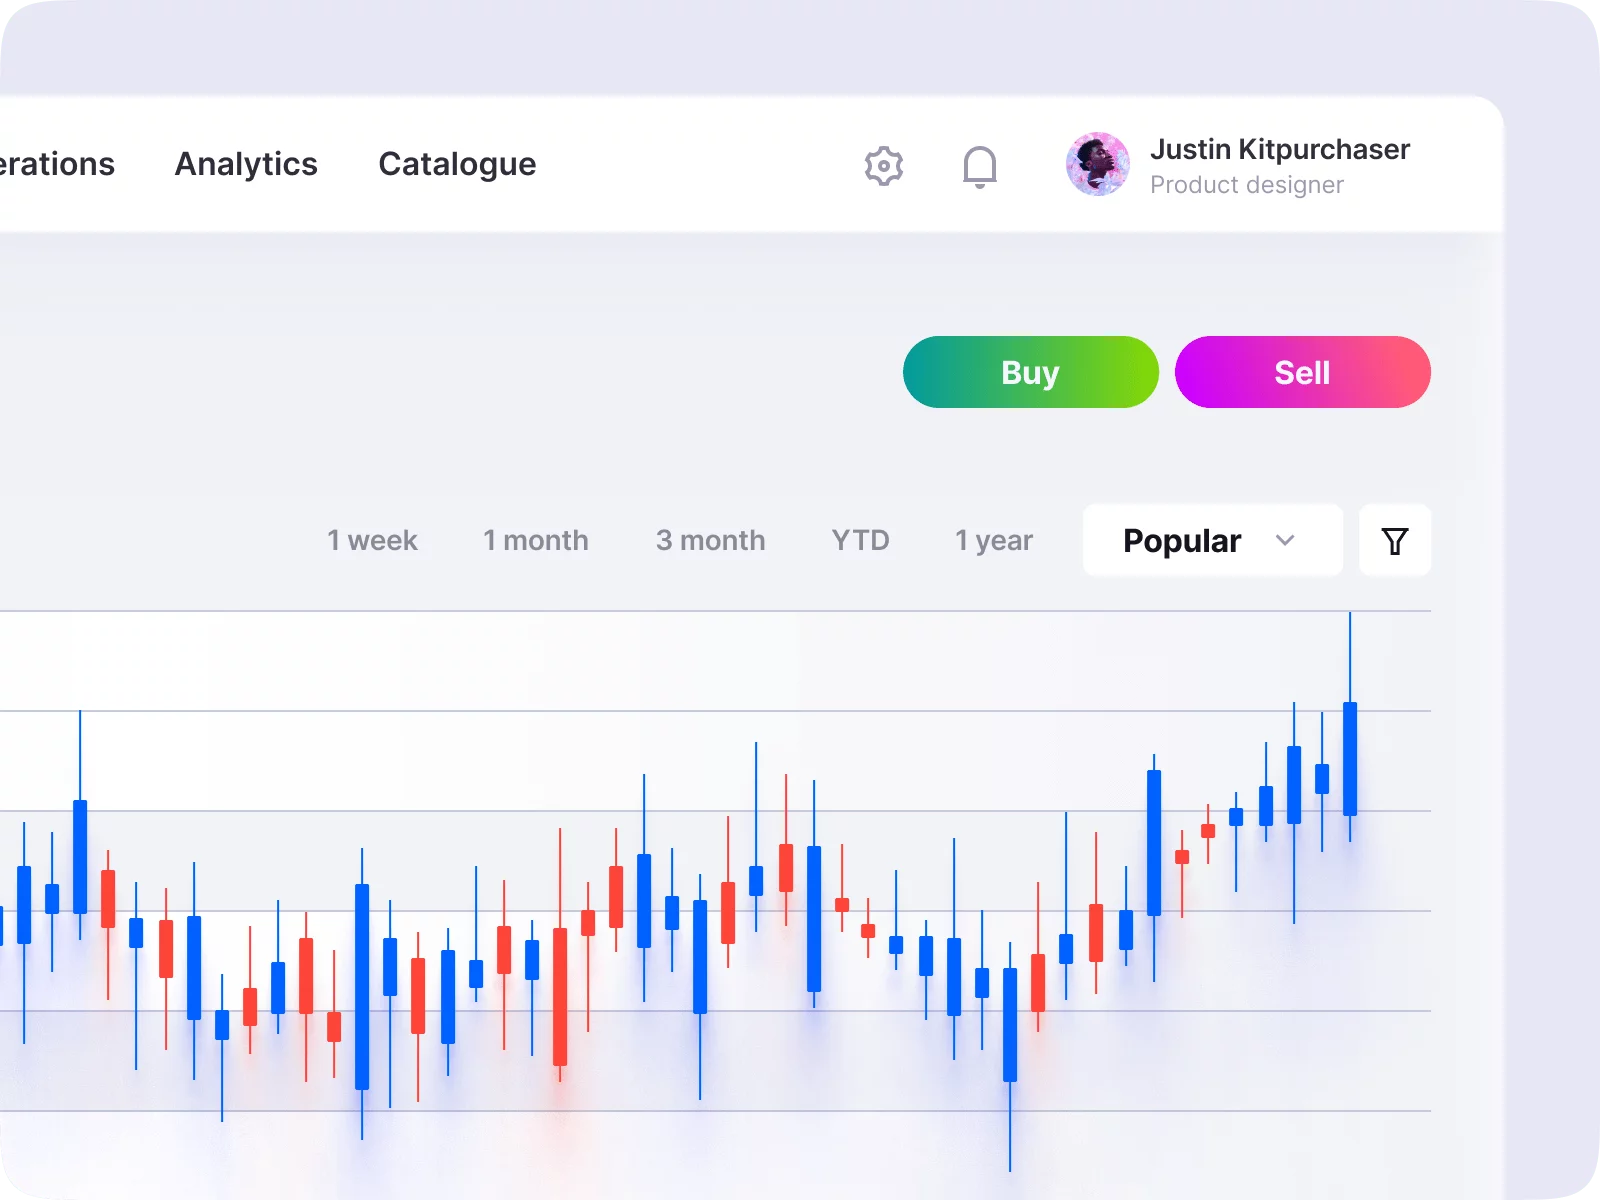1600x1200 pixels.
Task: Open the chart filter icon
Action: [x=1395, y=540]
